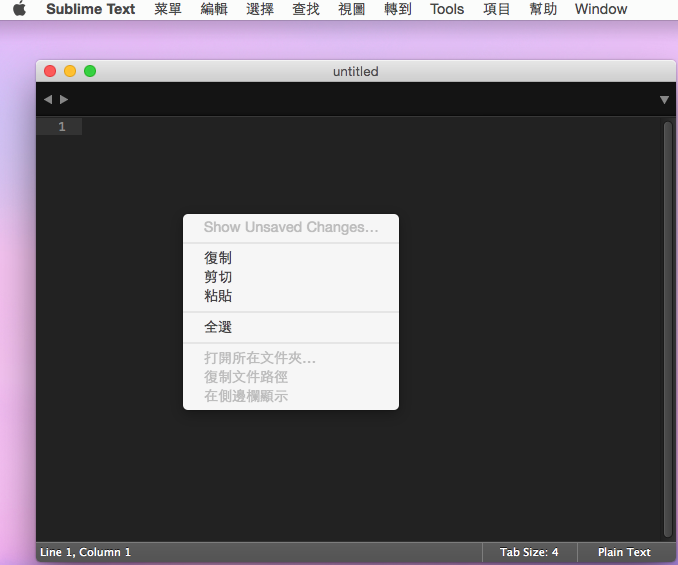Zoom the untitled window with green button

point(90,71)
